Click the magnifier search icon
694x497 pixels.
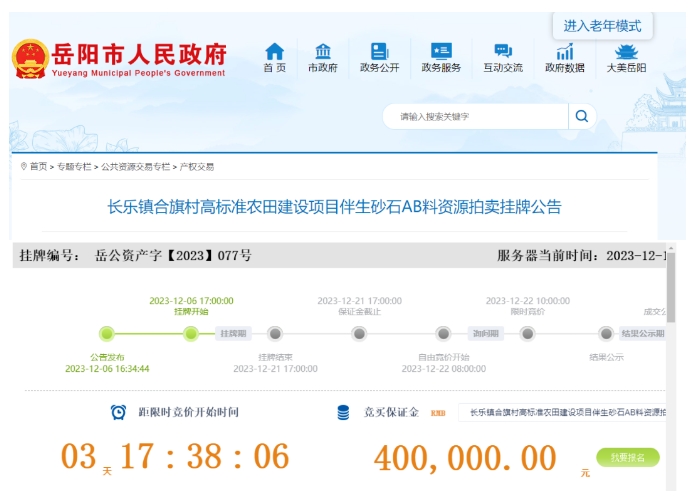(x=581, y=117)
